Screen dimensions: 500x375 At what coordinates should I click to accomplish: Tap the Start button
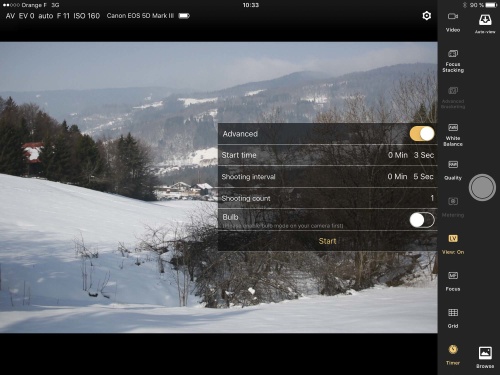click(327, 241)
